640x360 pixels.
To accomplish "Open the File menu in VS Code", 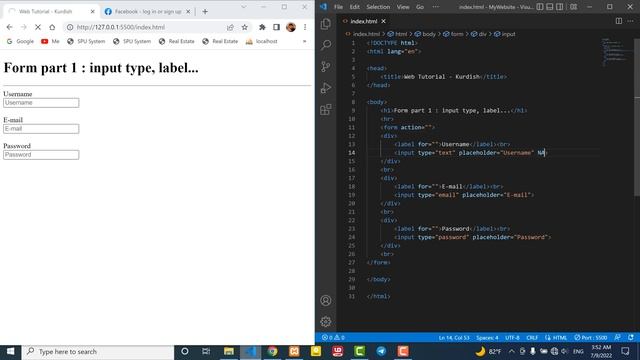I will (338, 7).
